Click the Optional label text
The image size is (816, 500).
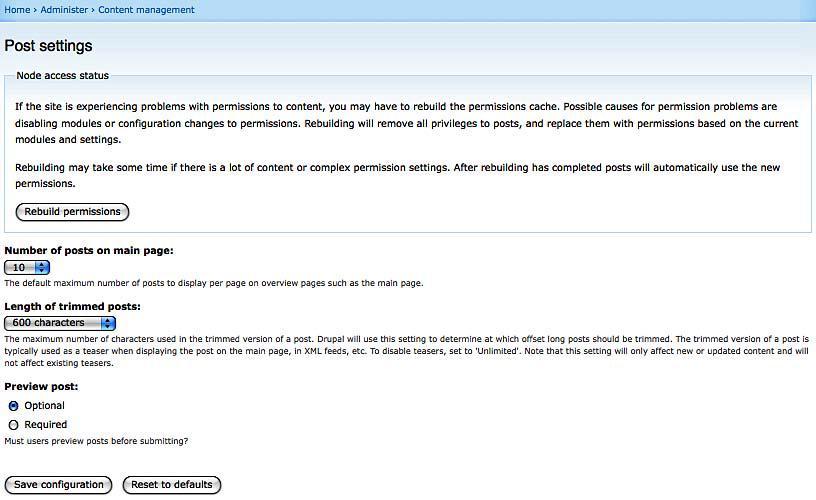[x=44, y=406]
